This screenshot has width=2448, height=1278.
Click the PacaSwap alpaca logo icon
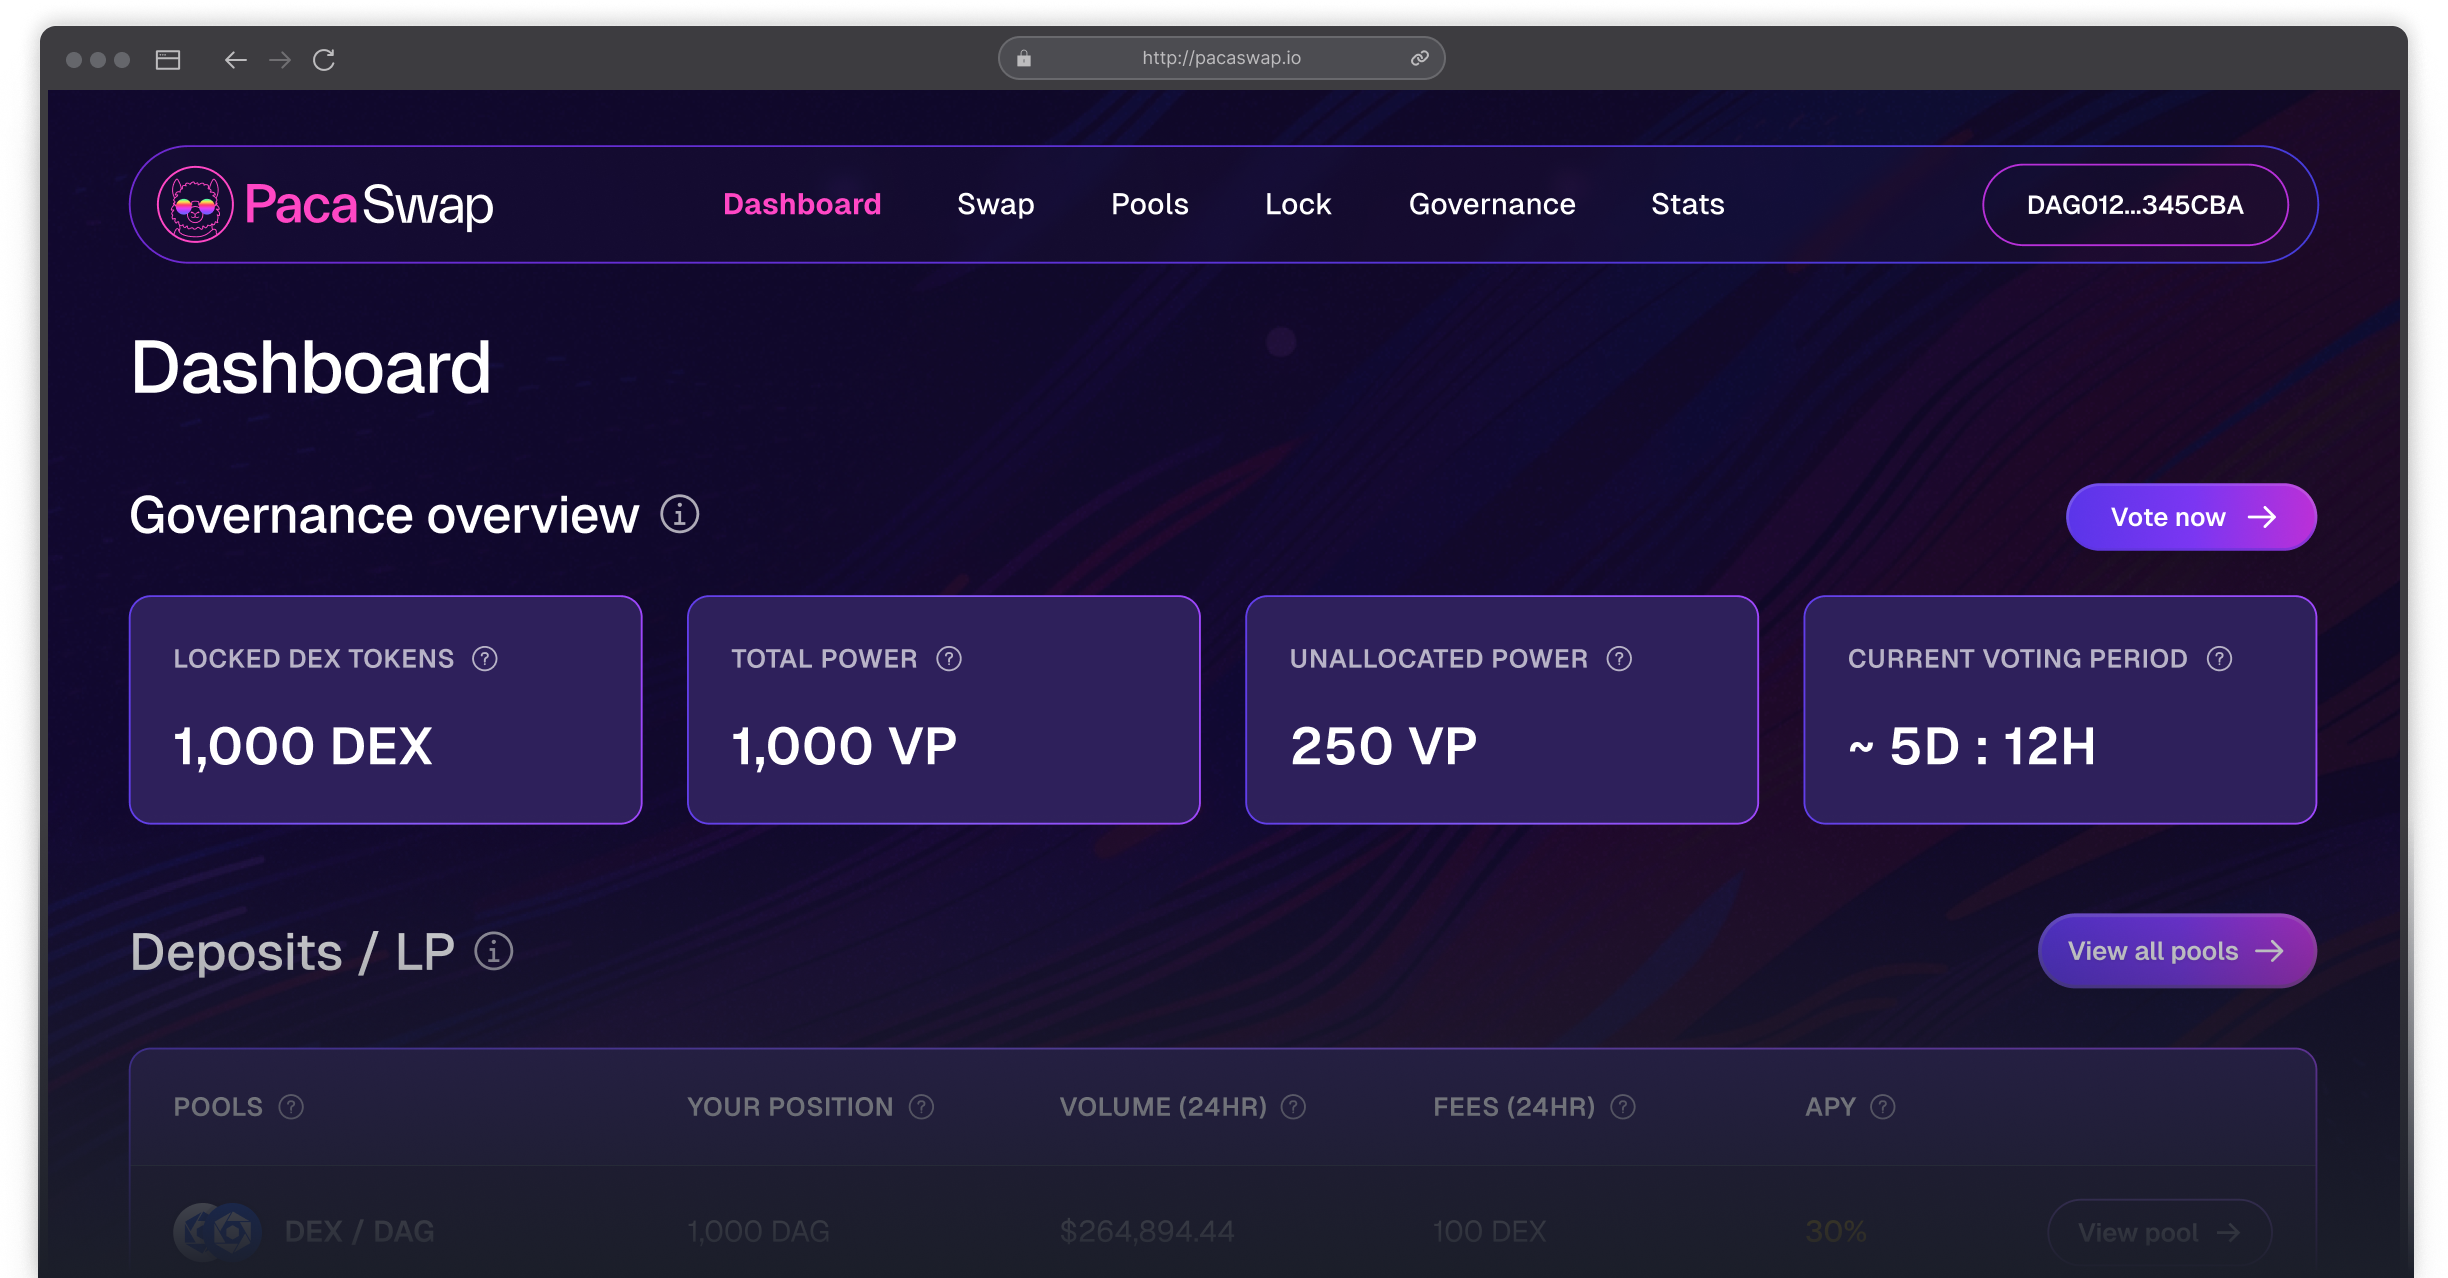click(x=195, y=205)
